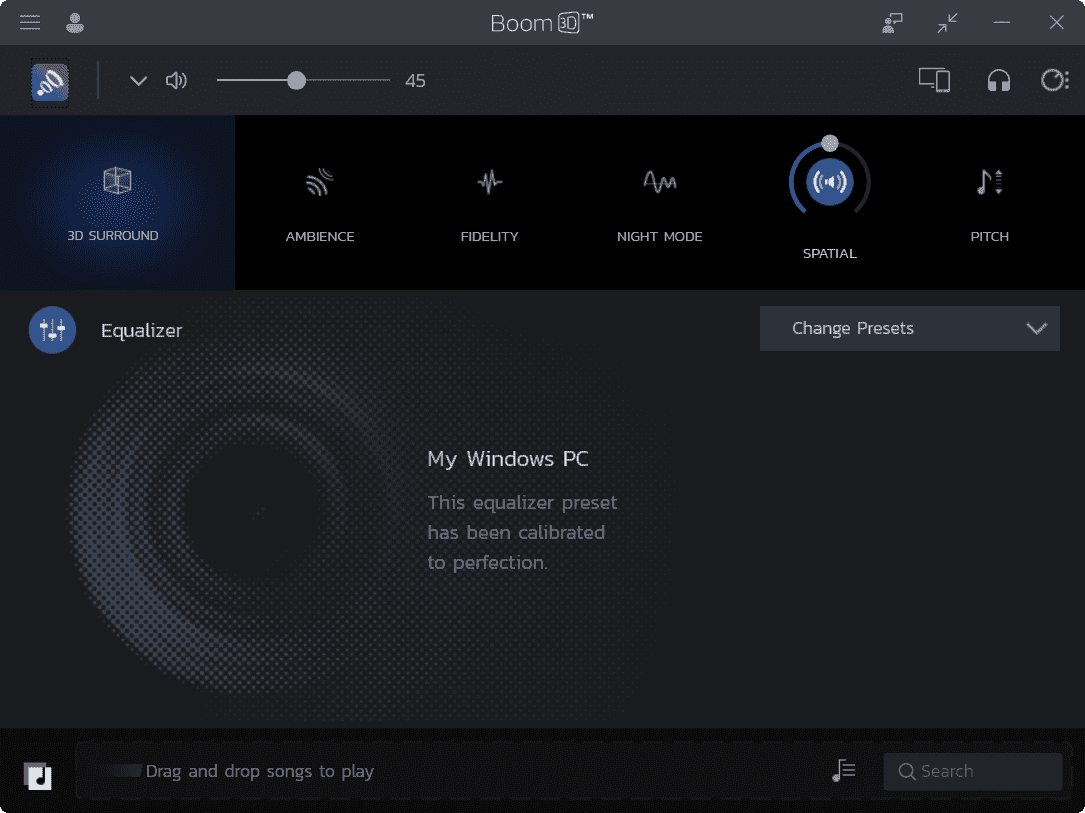Switch to the compact mini window view

click(x=947, y=23)
